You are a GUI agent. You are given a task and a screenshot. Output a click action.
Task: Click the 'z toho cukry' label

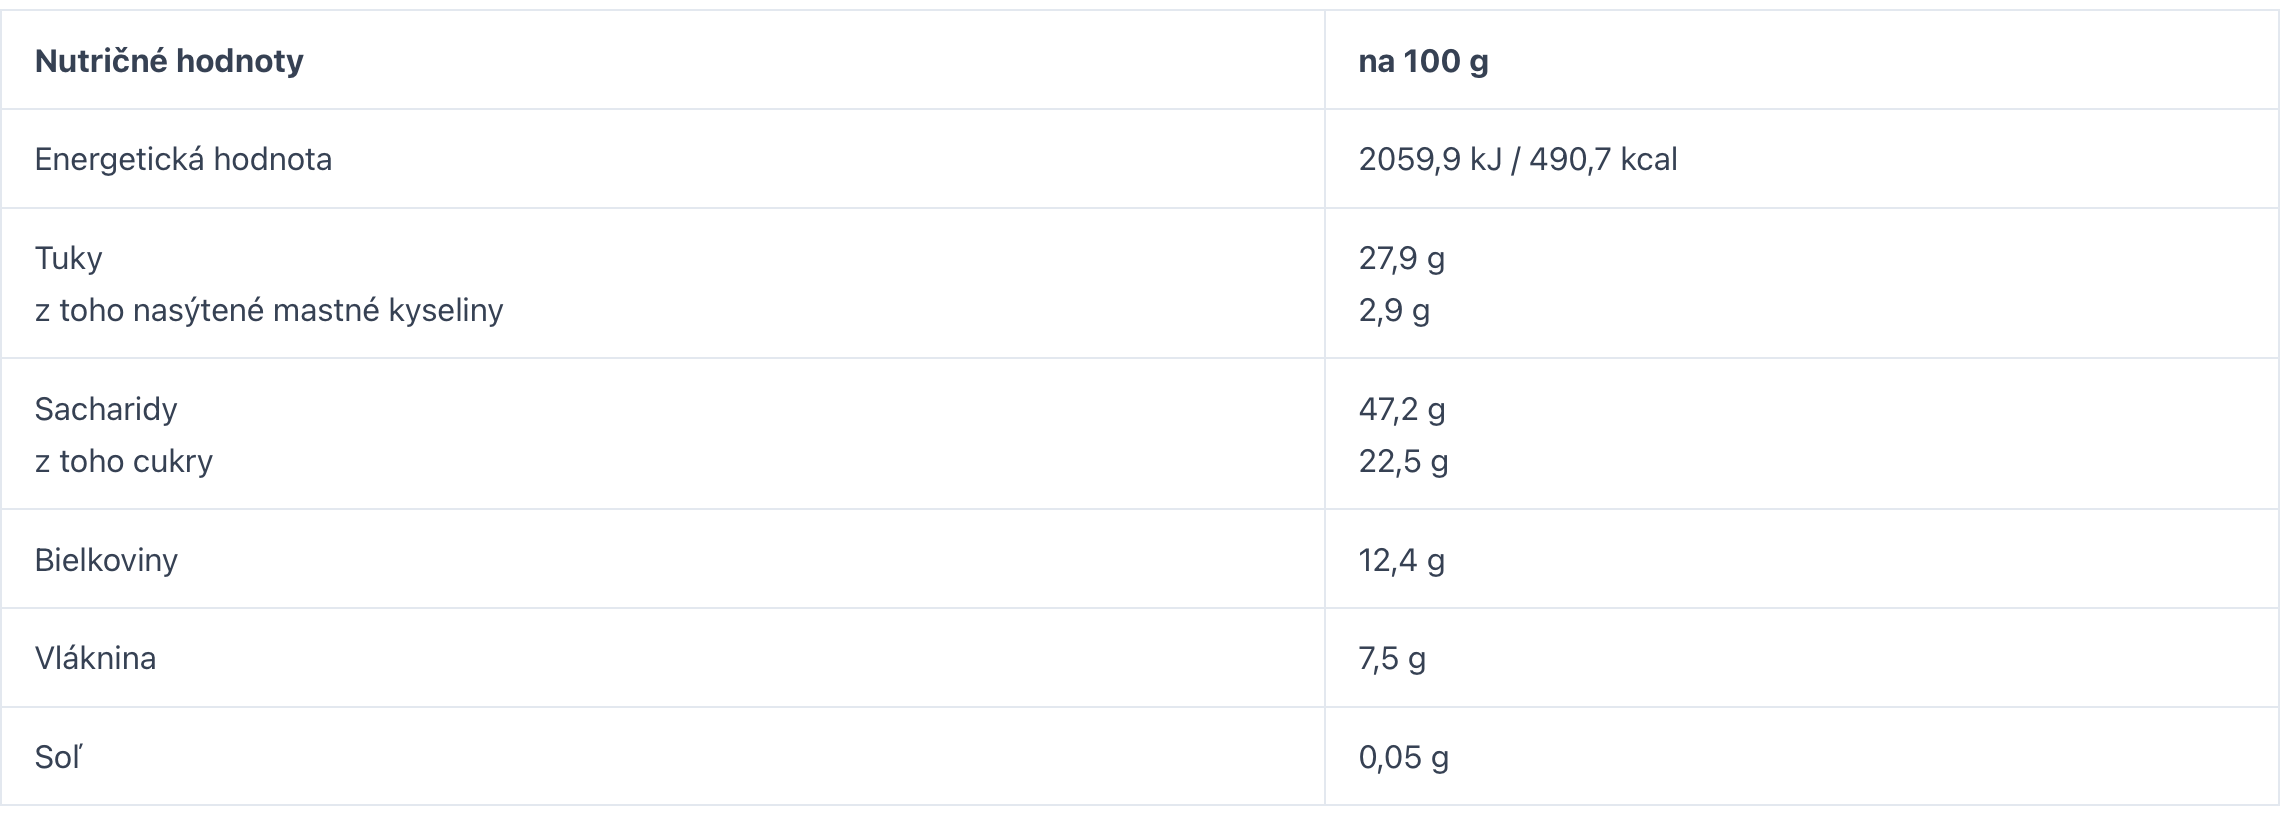point(124,461)
